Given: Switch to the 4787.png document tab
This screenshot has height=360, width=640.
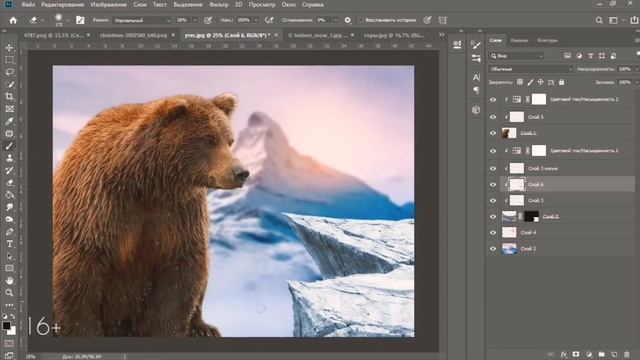Looking at the screenshot, I should [54, 36].
